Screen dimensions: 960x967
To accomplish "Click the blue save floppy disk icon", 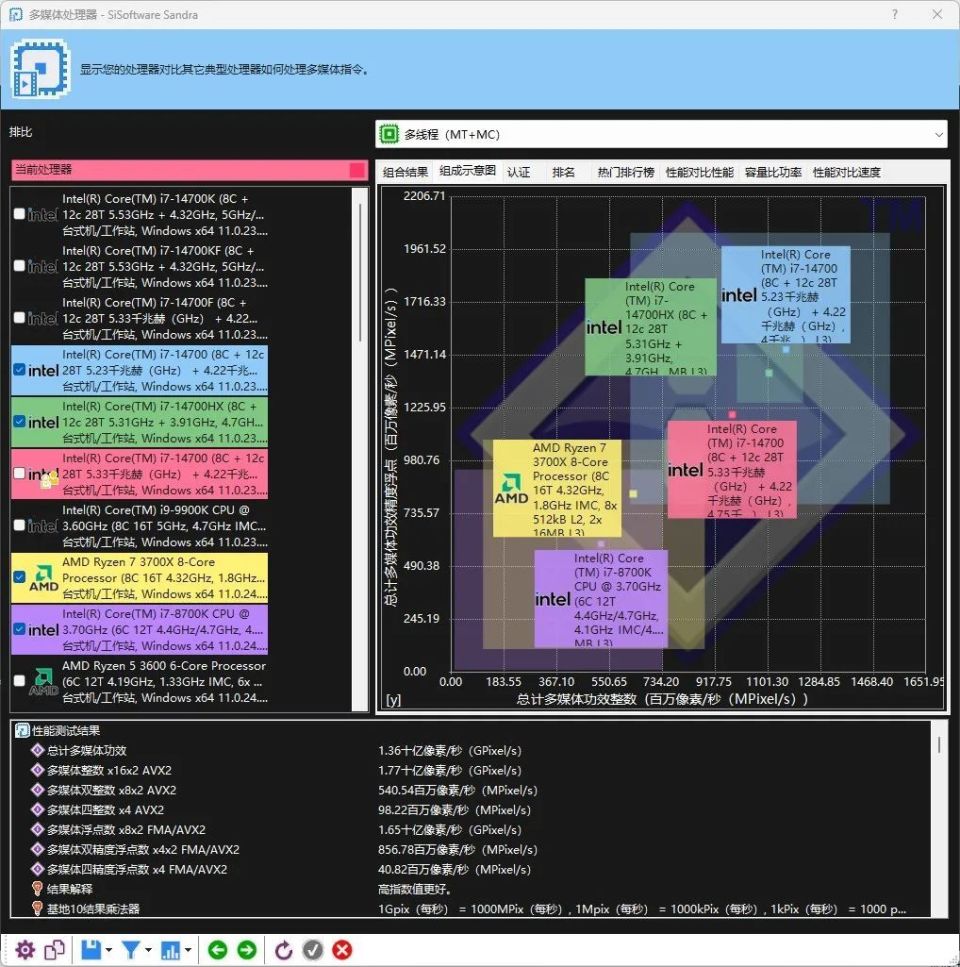I will (91, 949).
